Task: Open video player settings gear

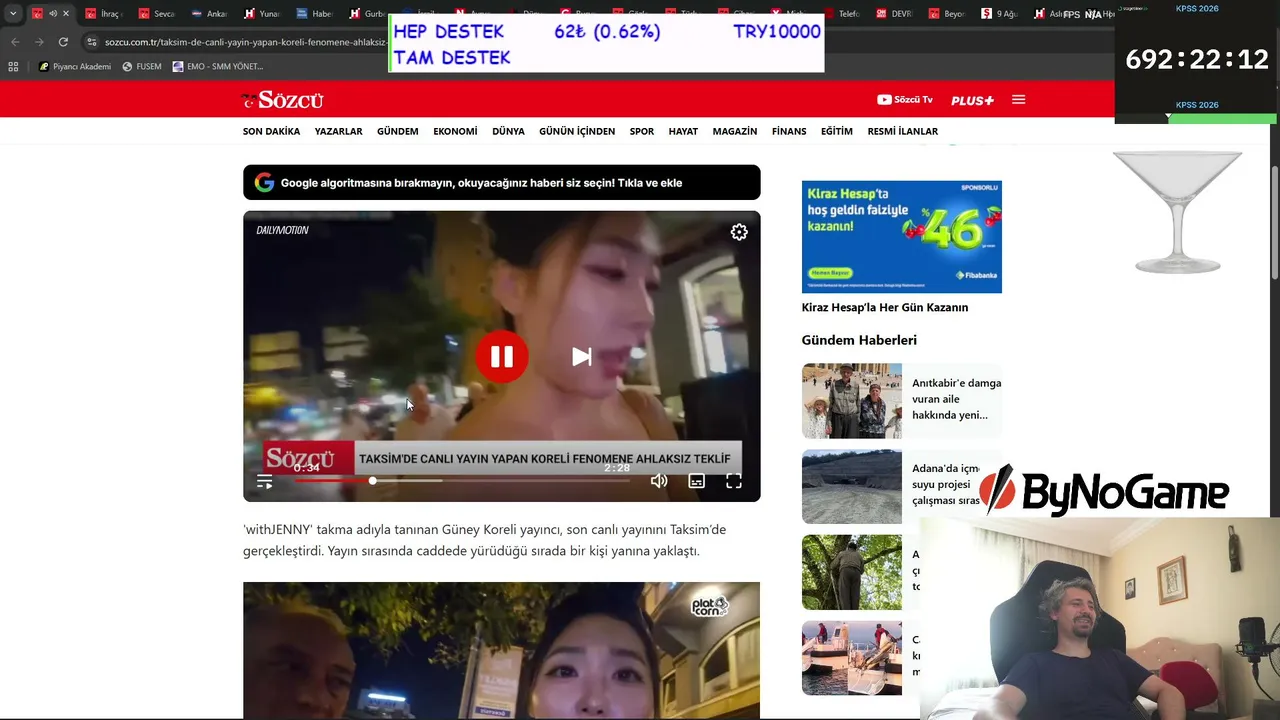Action: [x=739, y=232]
